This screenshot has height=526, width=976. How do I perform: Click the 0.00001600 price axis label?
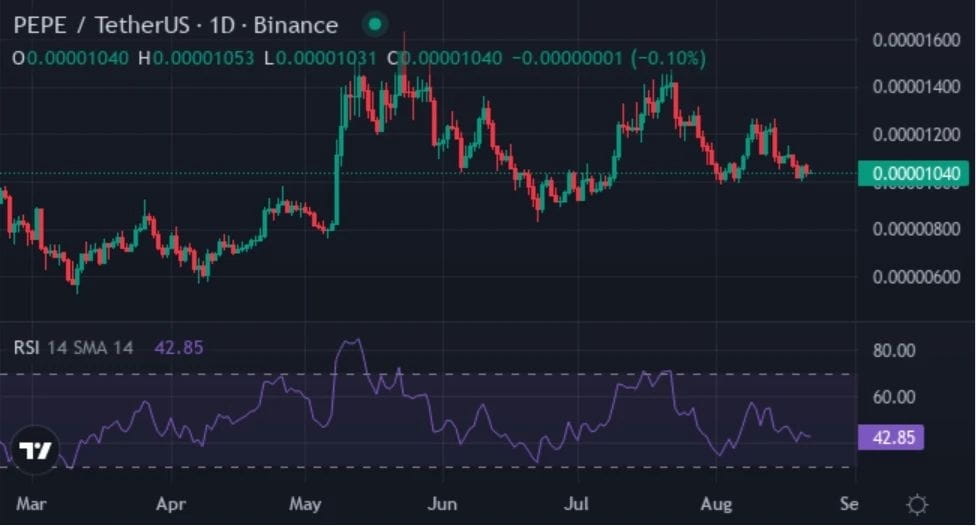tap(916, 40)
